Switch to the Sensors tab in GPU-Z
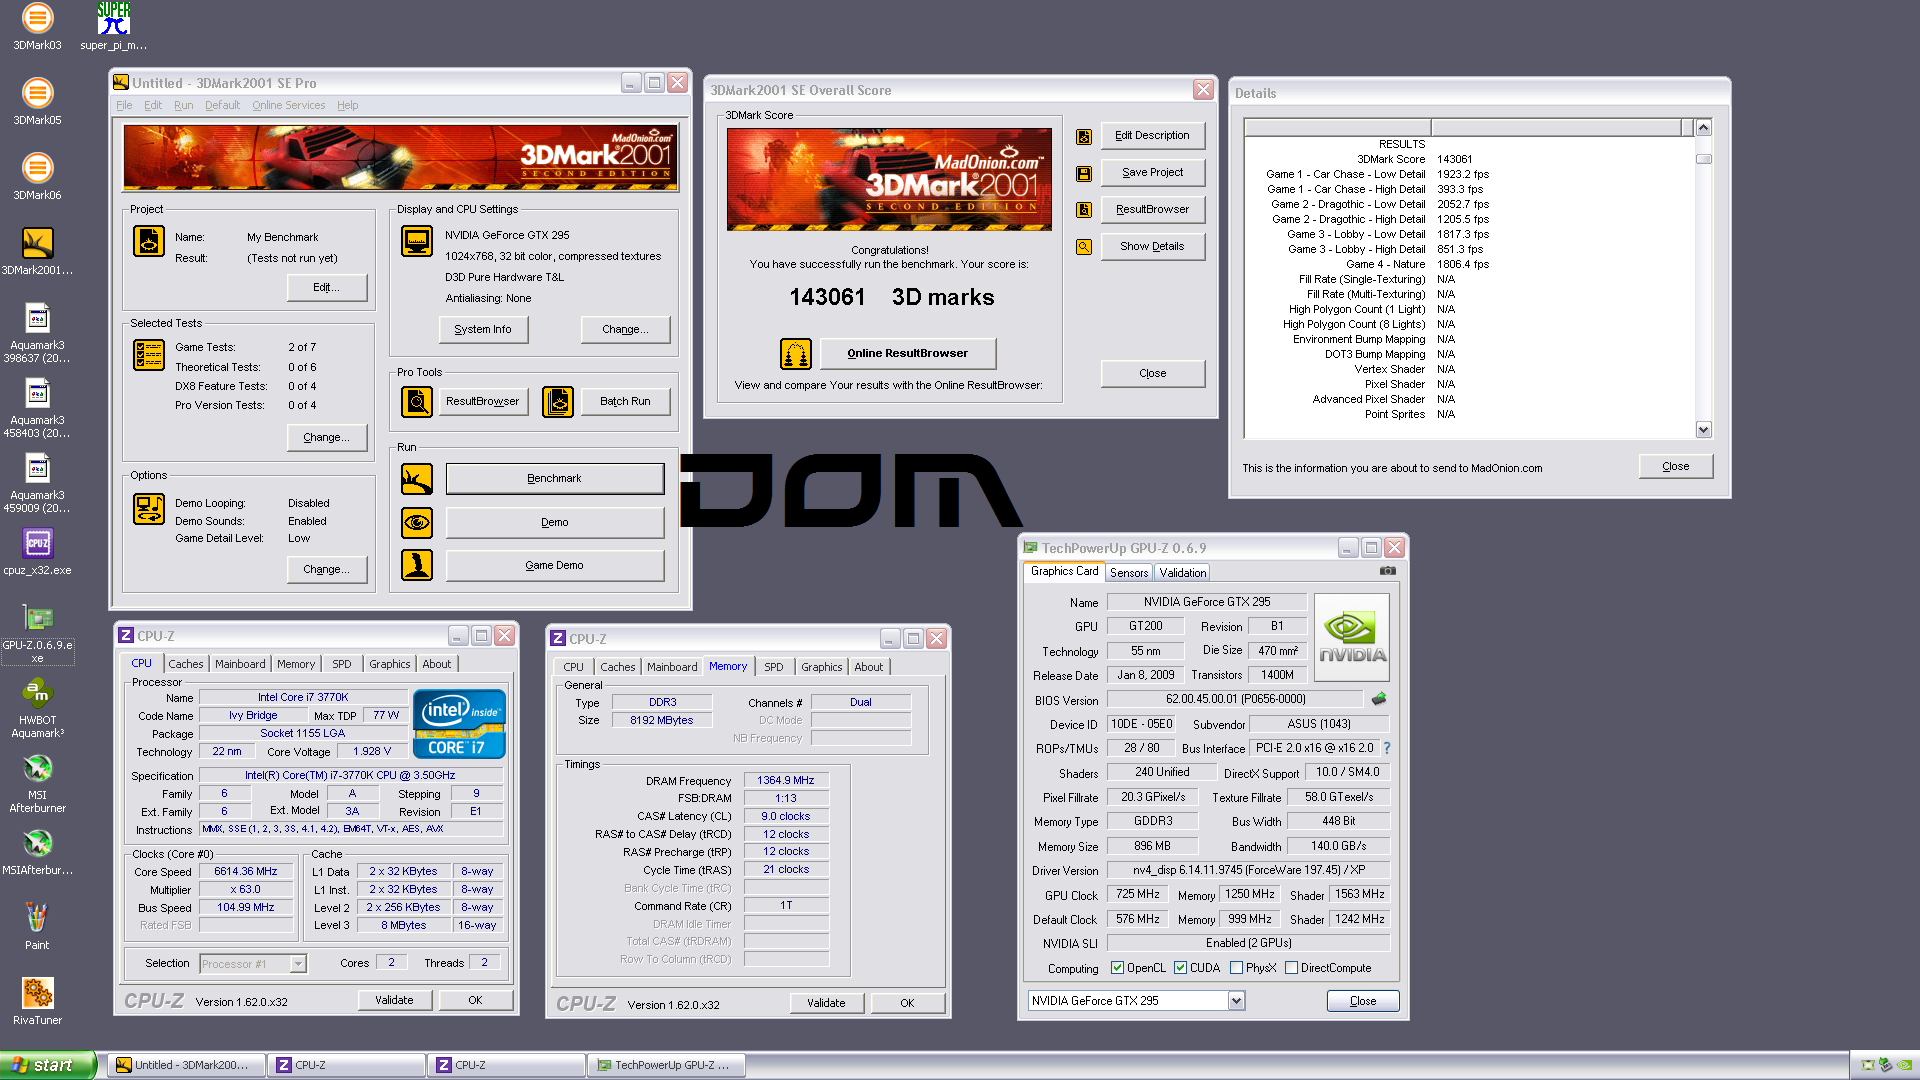1920x1080 pixels. [1129, 573]
